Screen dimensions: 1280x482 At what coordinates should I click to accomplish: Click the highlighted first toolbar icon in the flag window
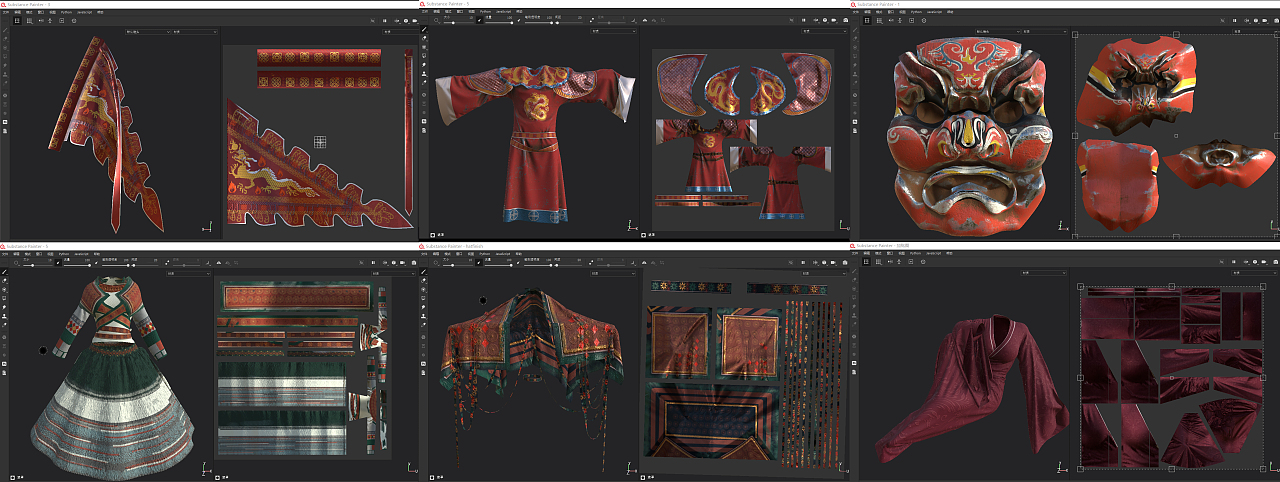(17, 21)
